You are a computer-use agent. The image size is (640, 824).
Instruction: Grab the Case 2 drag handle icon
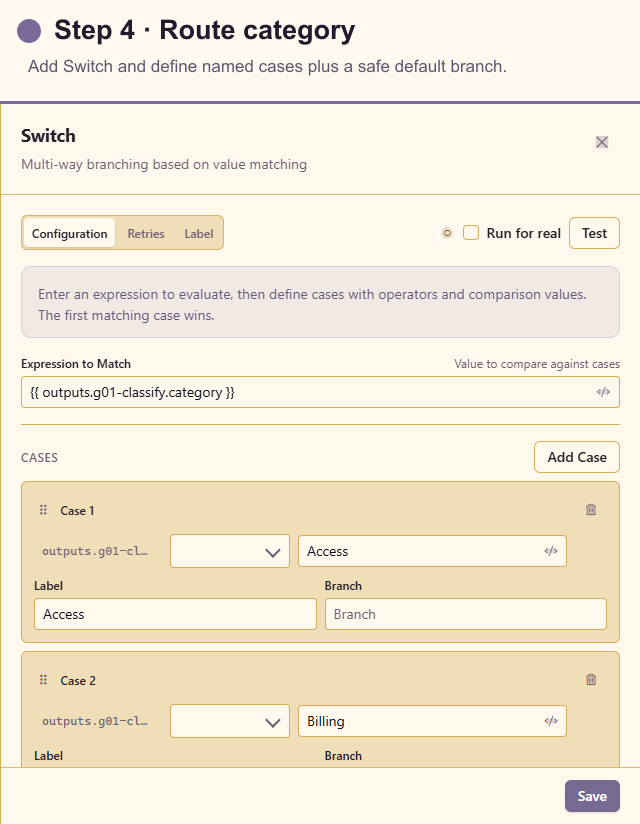coord(44,680)
